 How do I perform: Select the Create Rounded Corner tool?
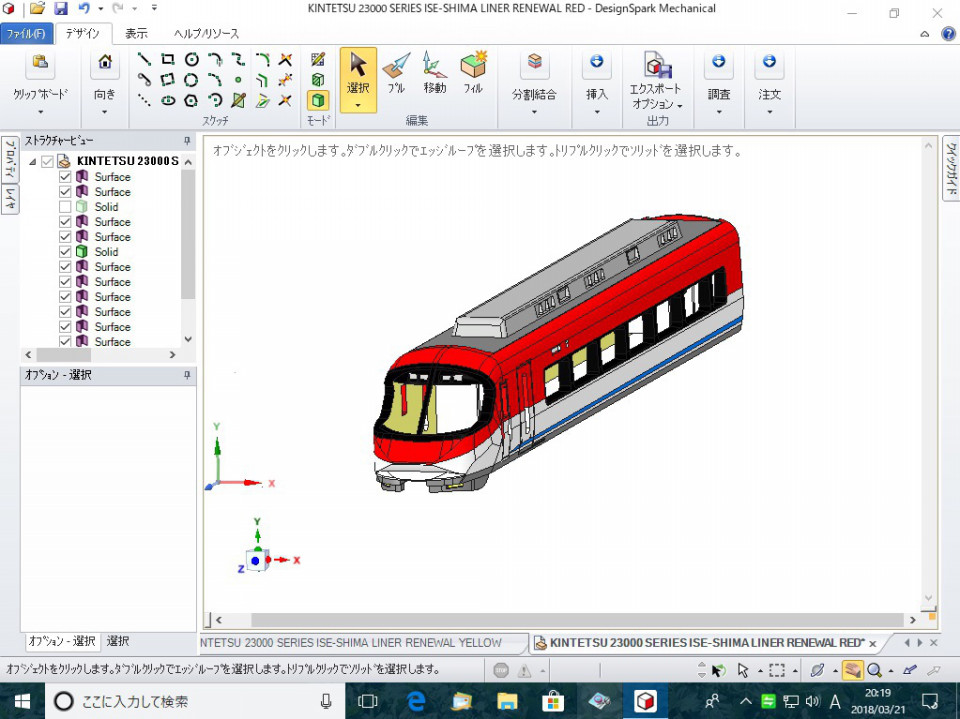click(263, 59)
